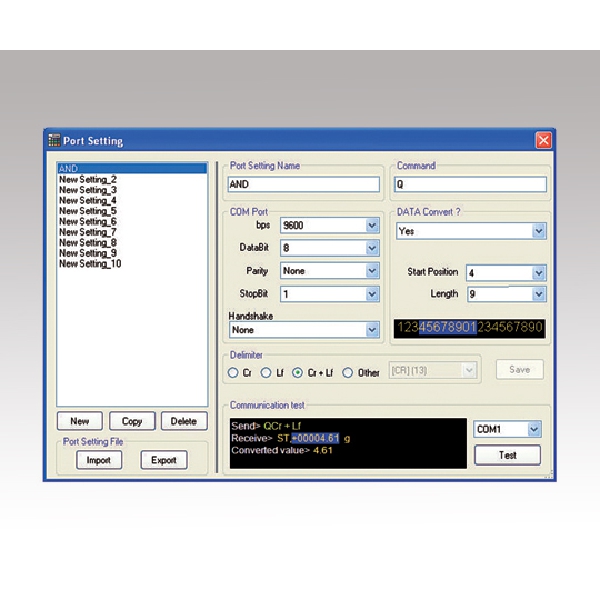
Task: Click the Import port setting file button
Action: point(98,460)
